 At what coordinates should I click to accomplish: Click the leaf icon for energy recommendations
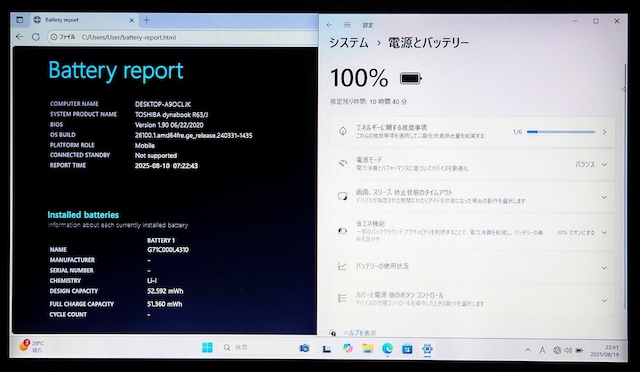pyautogui.click(x=343, y=131)
